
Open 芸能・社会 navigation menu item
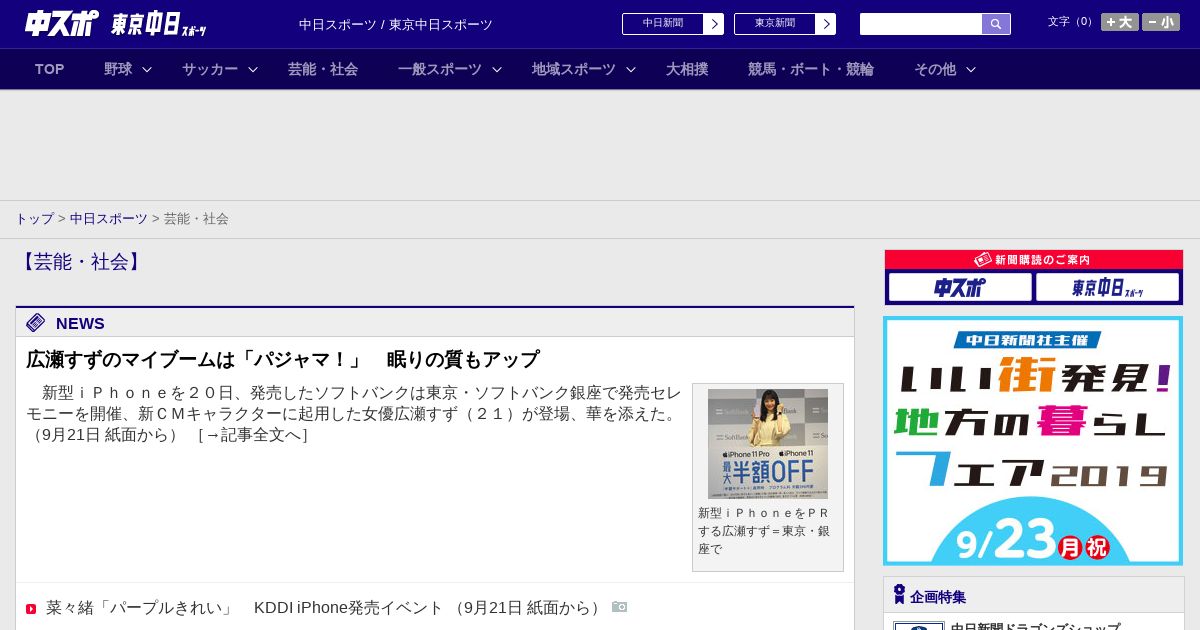323,69
